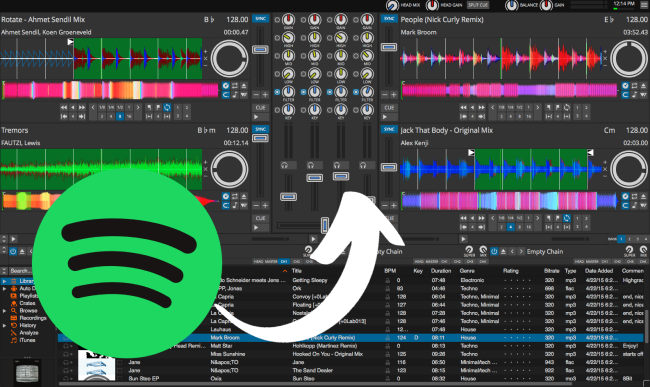Click the crossfader handle
This screenshot has width=650, height=387.
(325, 225)
